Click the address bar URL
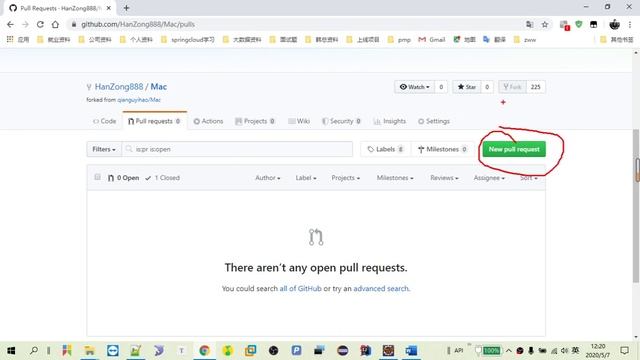Viewport: 640px width, 360px height. tap(138, 24)
